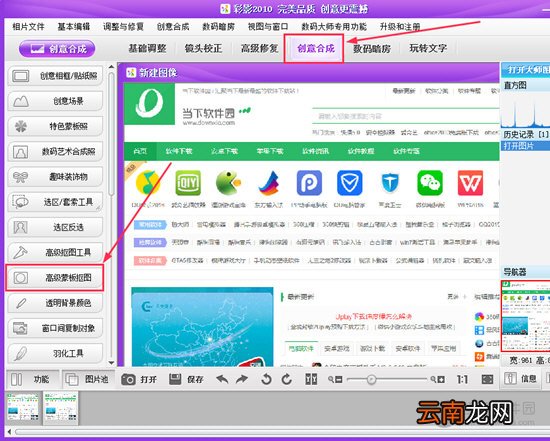The image size is (550, 441).
Task: Switch to 玩转文字 tab
Action: 428,48
